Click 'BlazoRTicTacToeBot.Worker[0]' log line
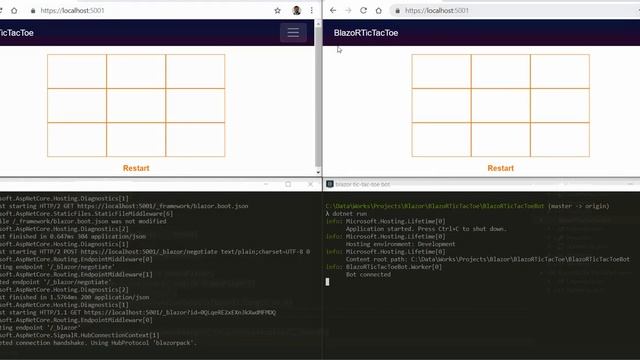Image resolution: width=640 pixels, height=360 pixels. point(393,267)
